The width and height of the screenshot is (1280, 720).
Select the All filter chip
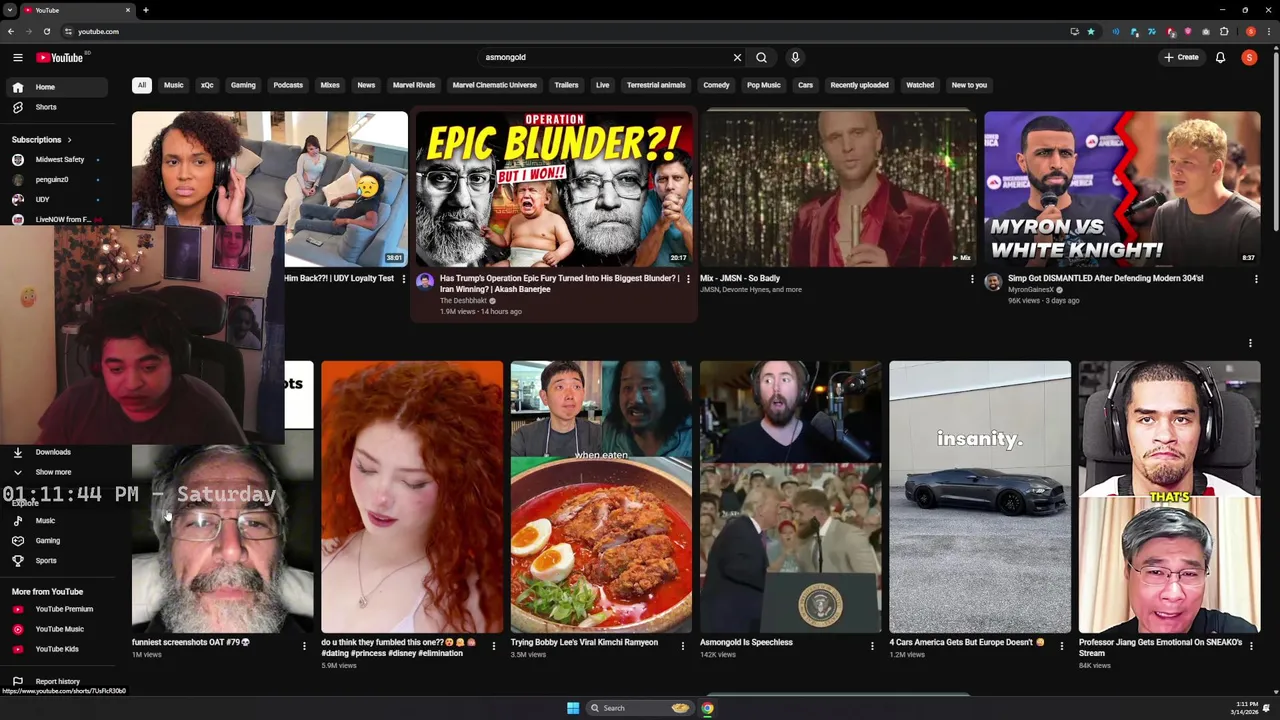click(x=142, y=85)
